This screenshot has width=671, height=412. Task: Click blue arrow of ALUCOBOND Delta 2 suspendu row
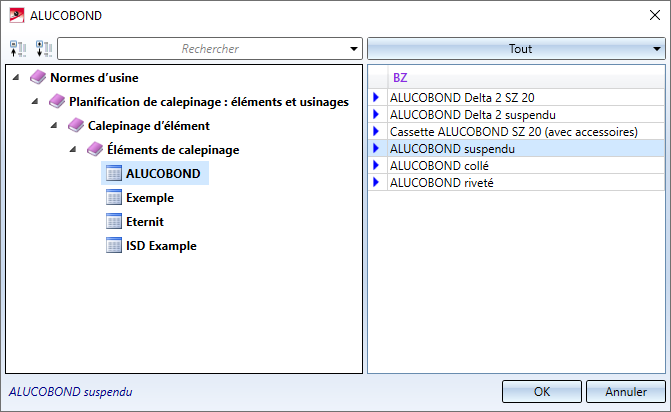pos(376,114)
